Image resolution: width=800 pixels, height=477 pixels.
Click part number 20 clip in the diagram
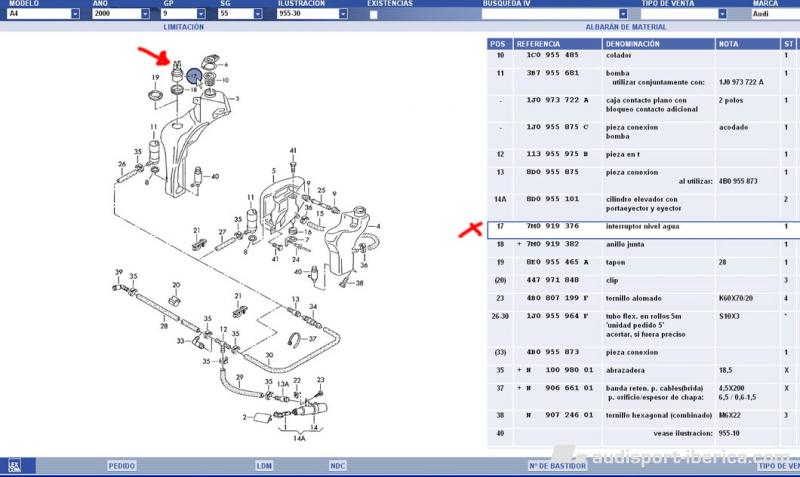tap(176, 285)
